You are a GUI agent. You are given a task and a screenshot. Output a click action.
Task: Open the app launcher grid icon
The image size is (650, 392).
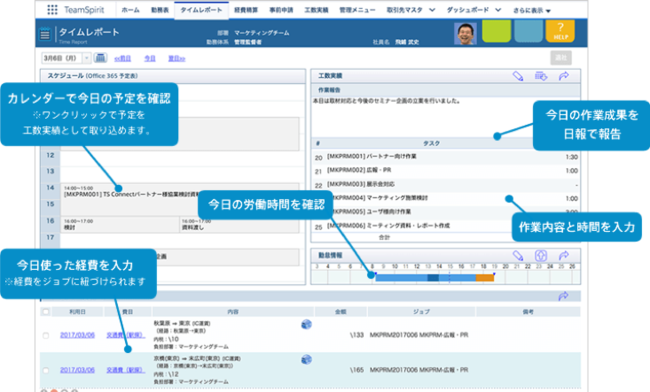tap(52, 10)
